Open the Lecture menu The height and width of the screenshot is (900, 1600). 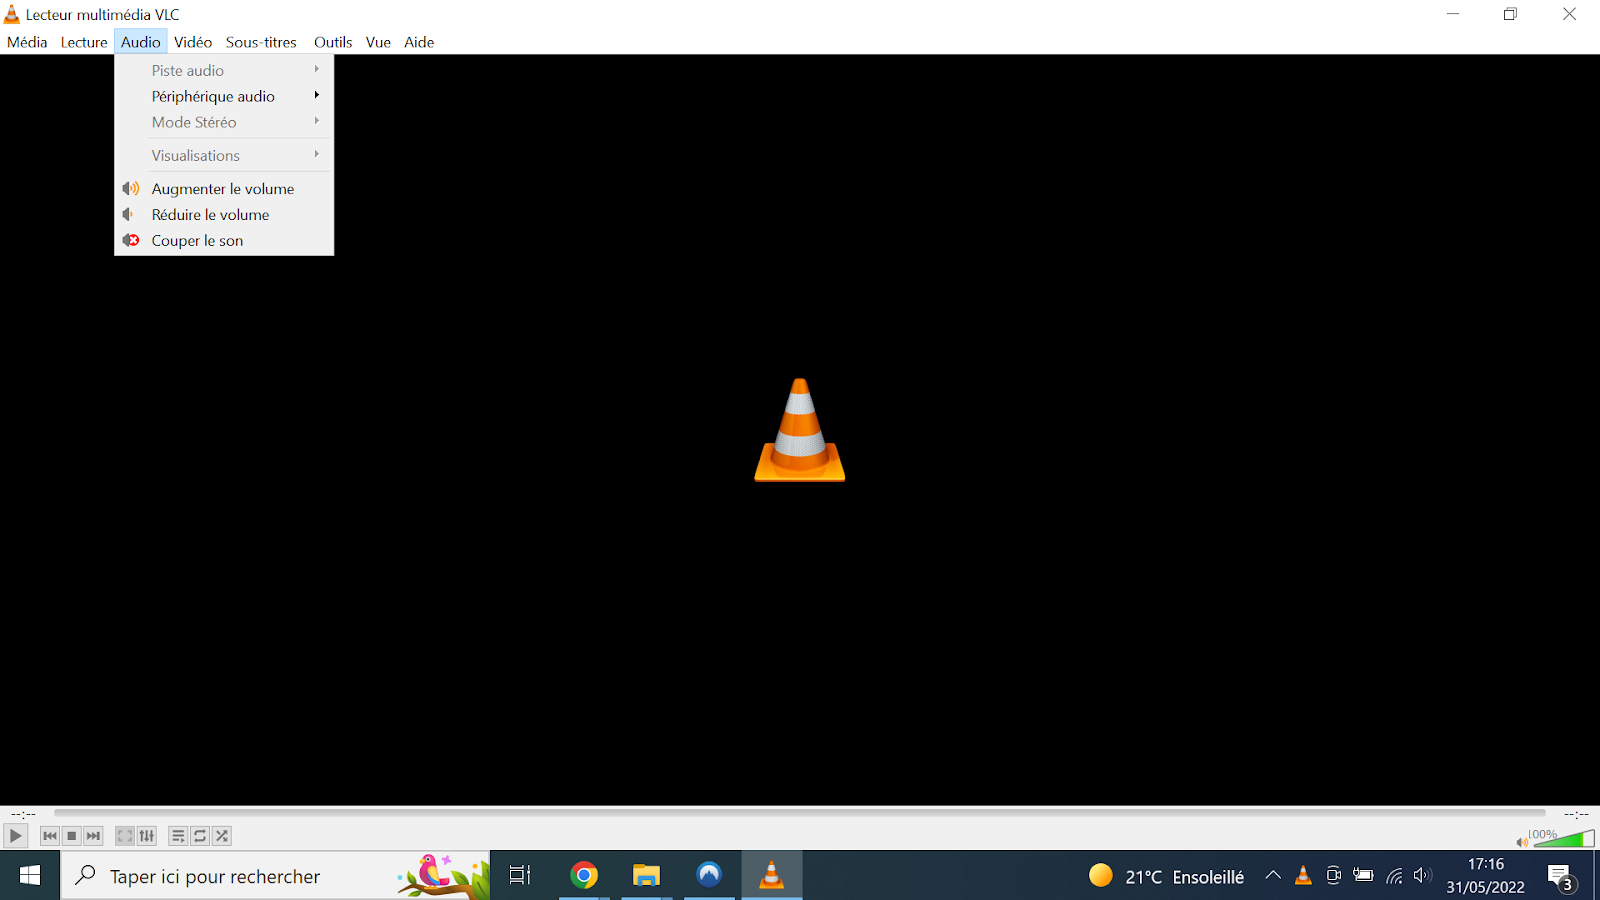point(84,42)
